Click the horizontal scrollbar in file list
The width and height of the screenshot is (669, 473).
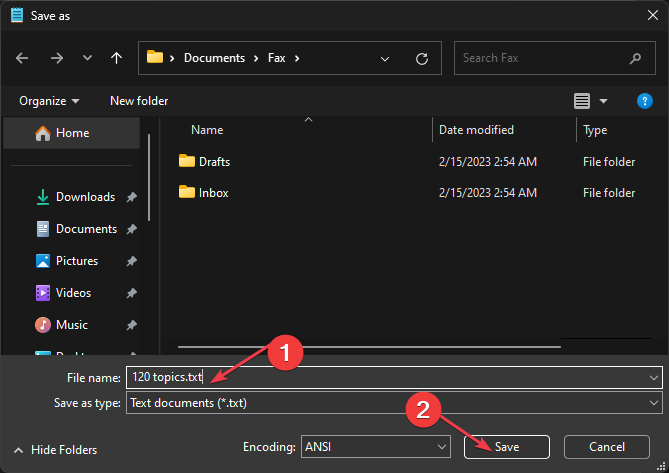click(369, 347)
